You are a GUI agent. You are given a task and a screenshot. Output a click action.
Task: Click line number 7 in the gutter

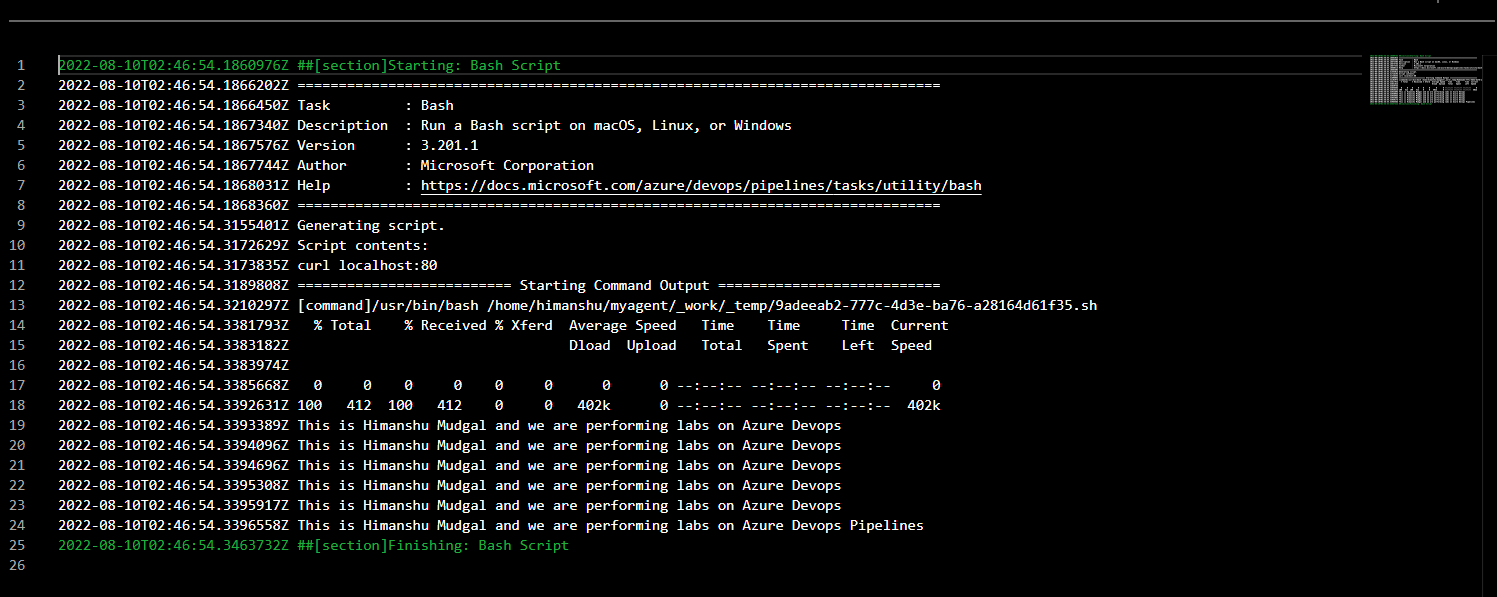tap(21, 185)
